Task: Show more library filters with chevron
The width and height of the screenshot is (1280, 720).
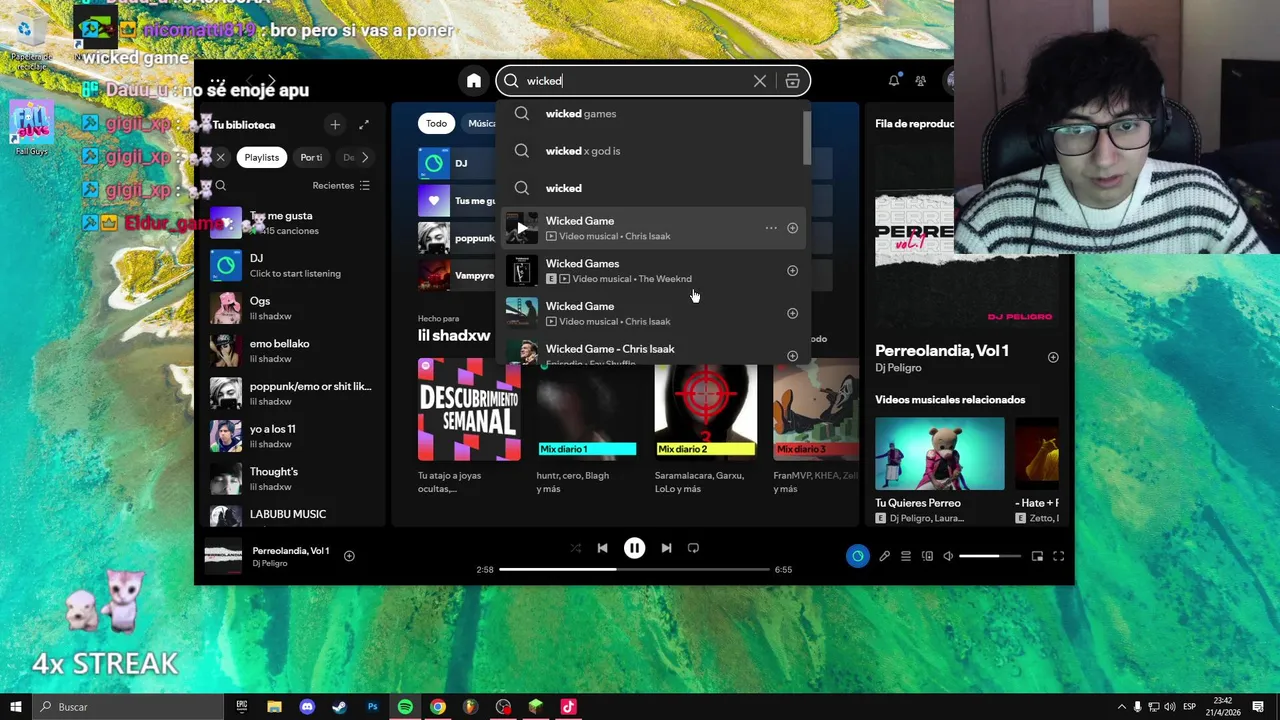Action: coord(365,157)
